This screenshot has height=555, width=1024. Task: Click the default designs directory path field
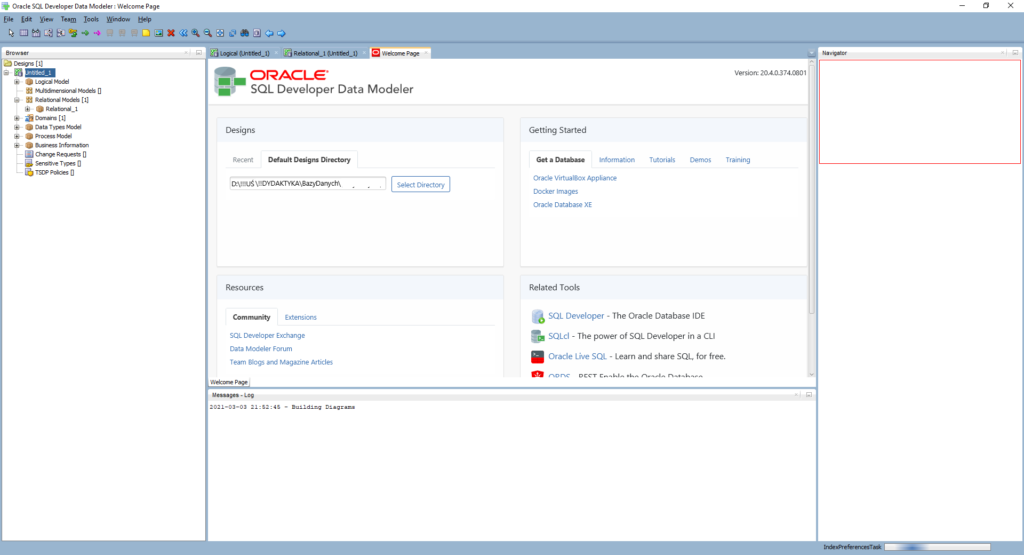pyautogui.click(x=307, y=184)
